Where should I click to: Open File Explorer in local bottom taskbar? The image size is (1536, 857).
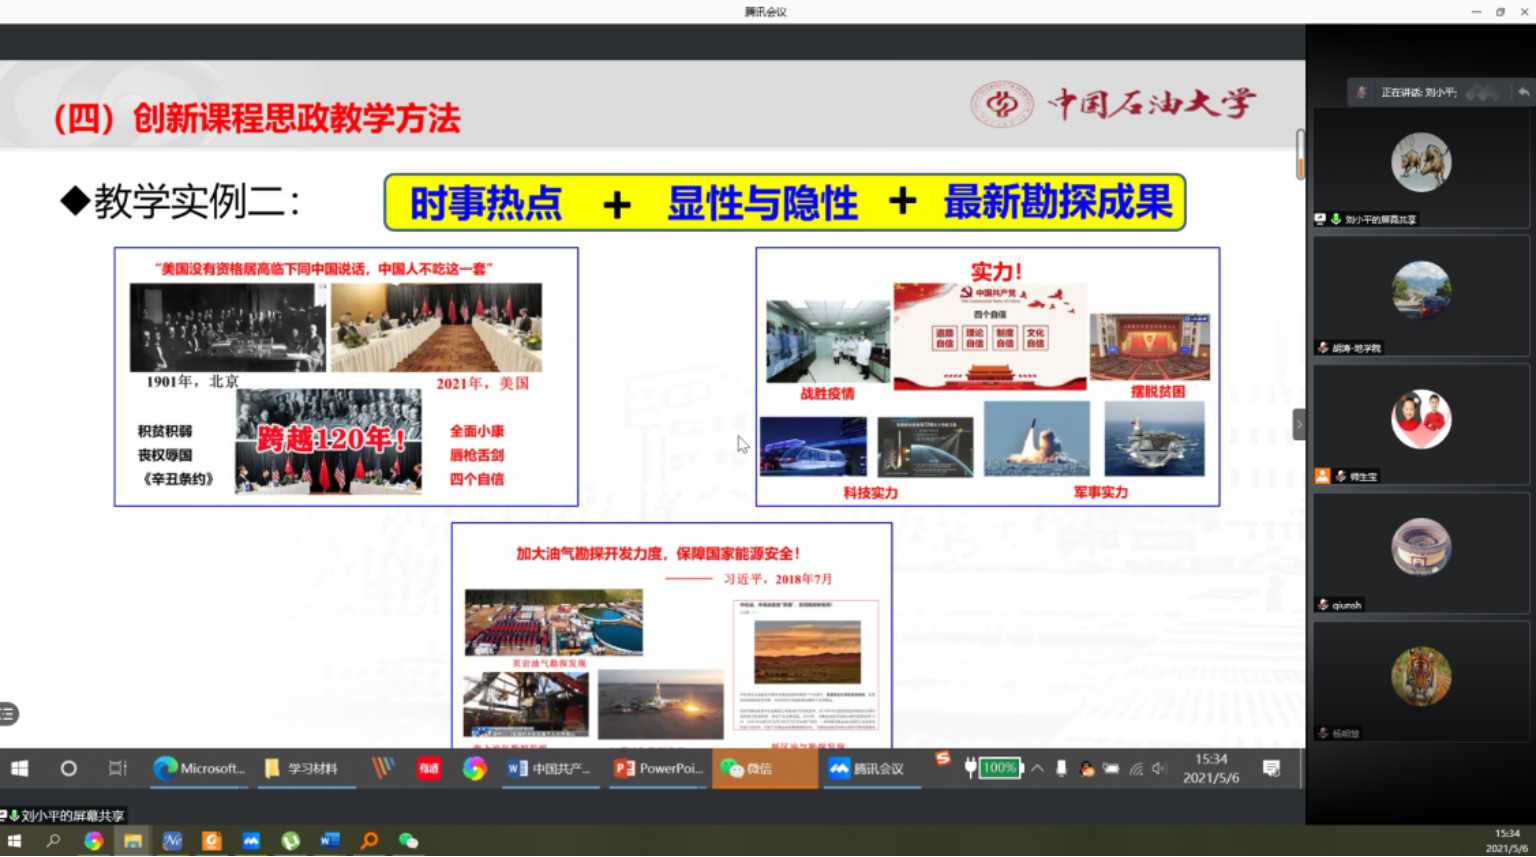click(132, 841)
